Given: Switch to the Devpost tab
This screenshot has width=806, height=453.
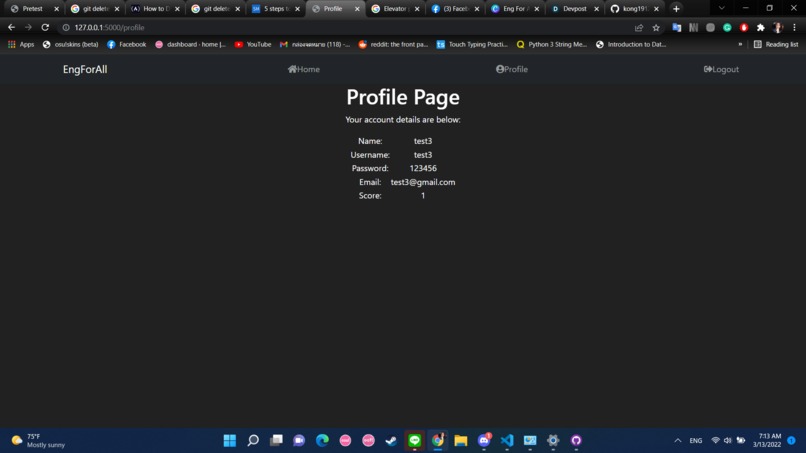Looking at the screenshot, I should tap(575, 9).
